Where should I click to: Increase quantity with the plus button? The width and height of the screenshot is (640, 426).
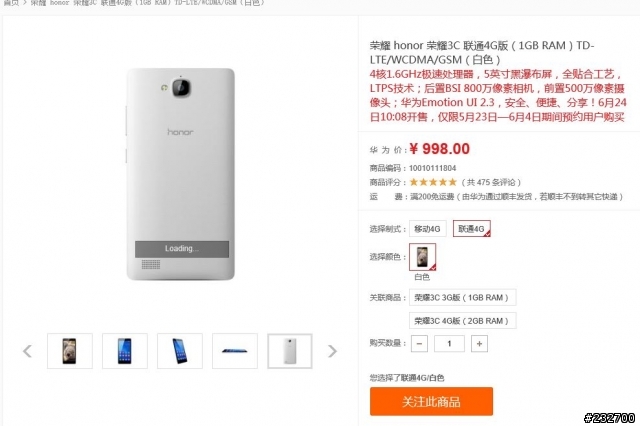click(479, 344)
